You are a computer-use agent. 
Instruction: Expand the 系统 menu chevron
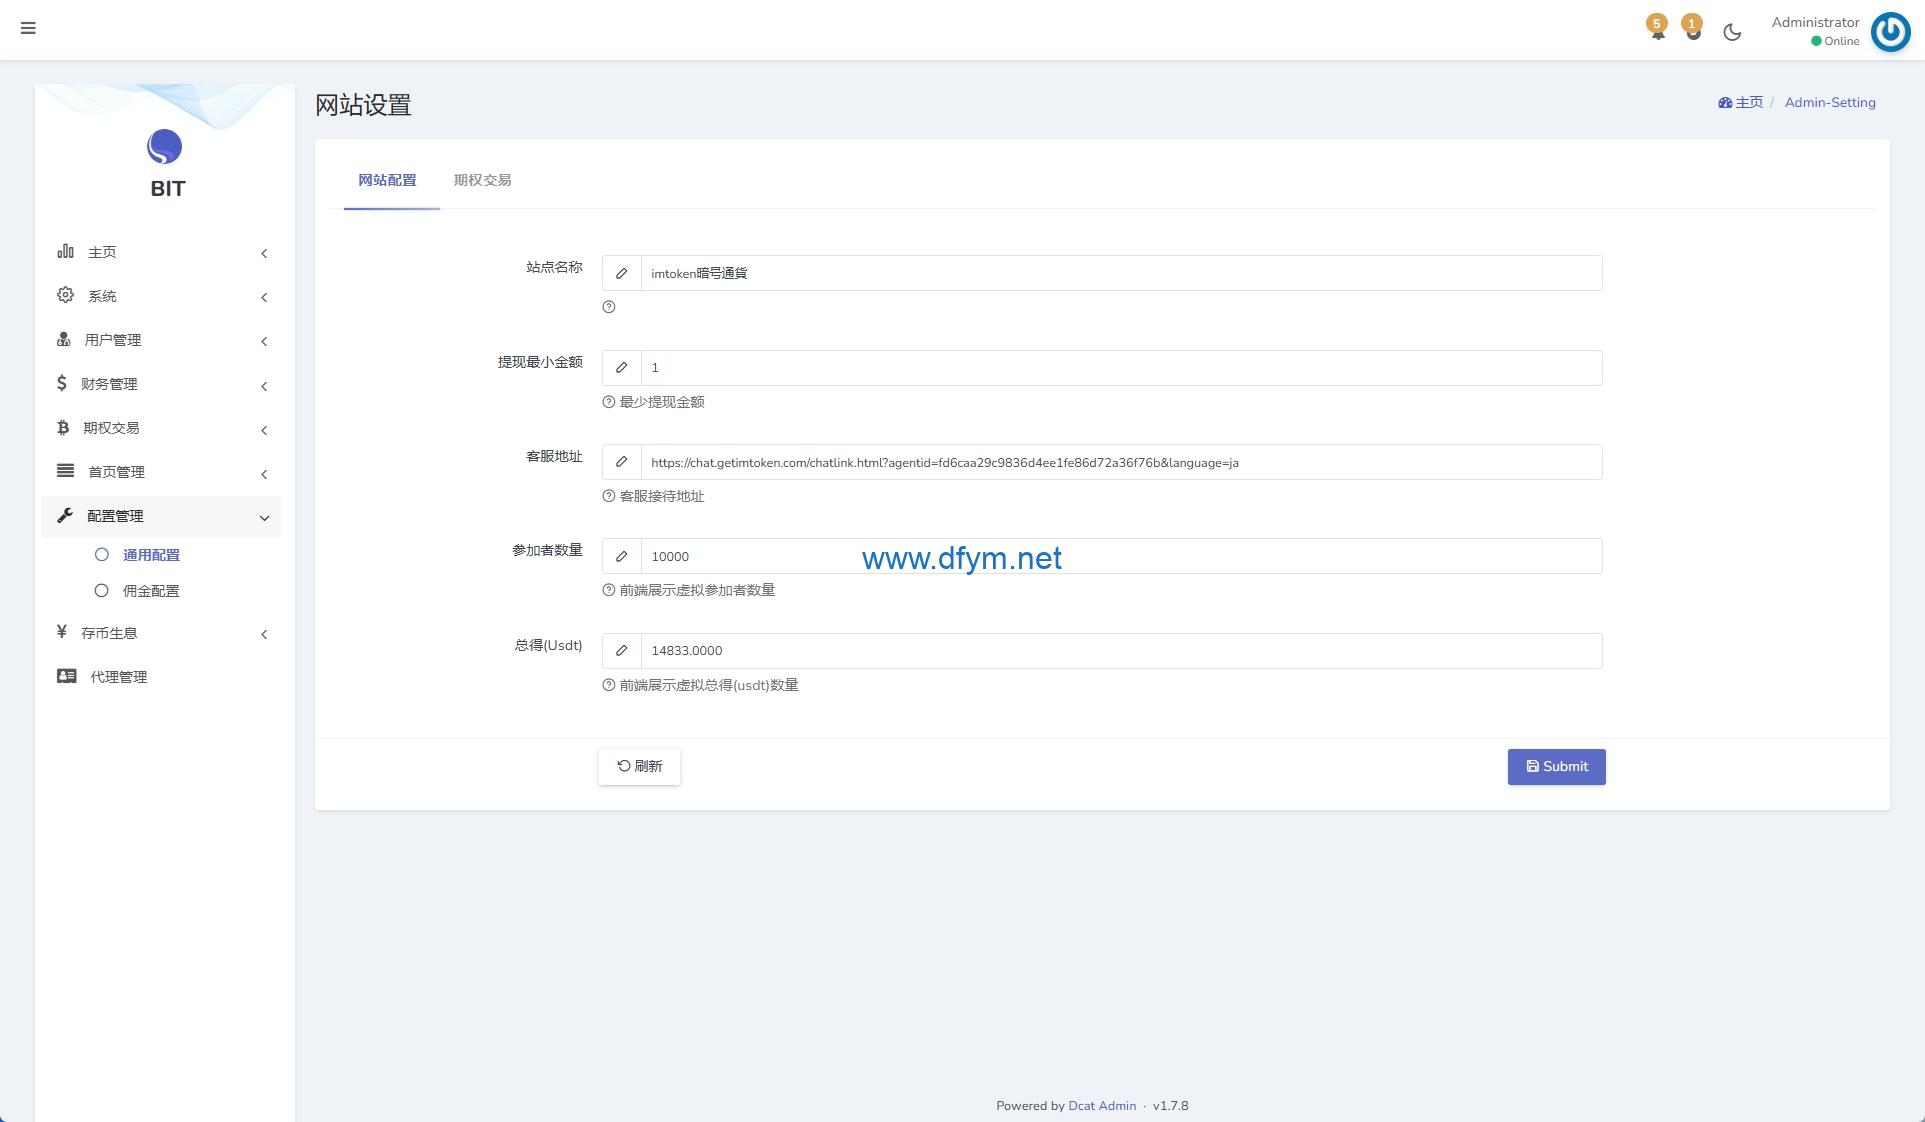click(264, 297)
